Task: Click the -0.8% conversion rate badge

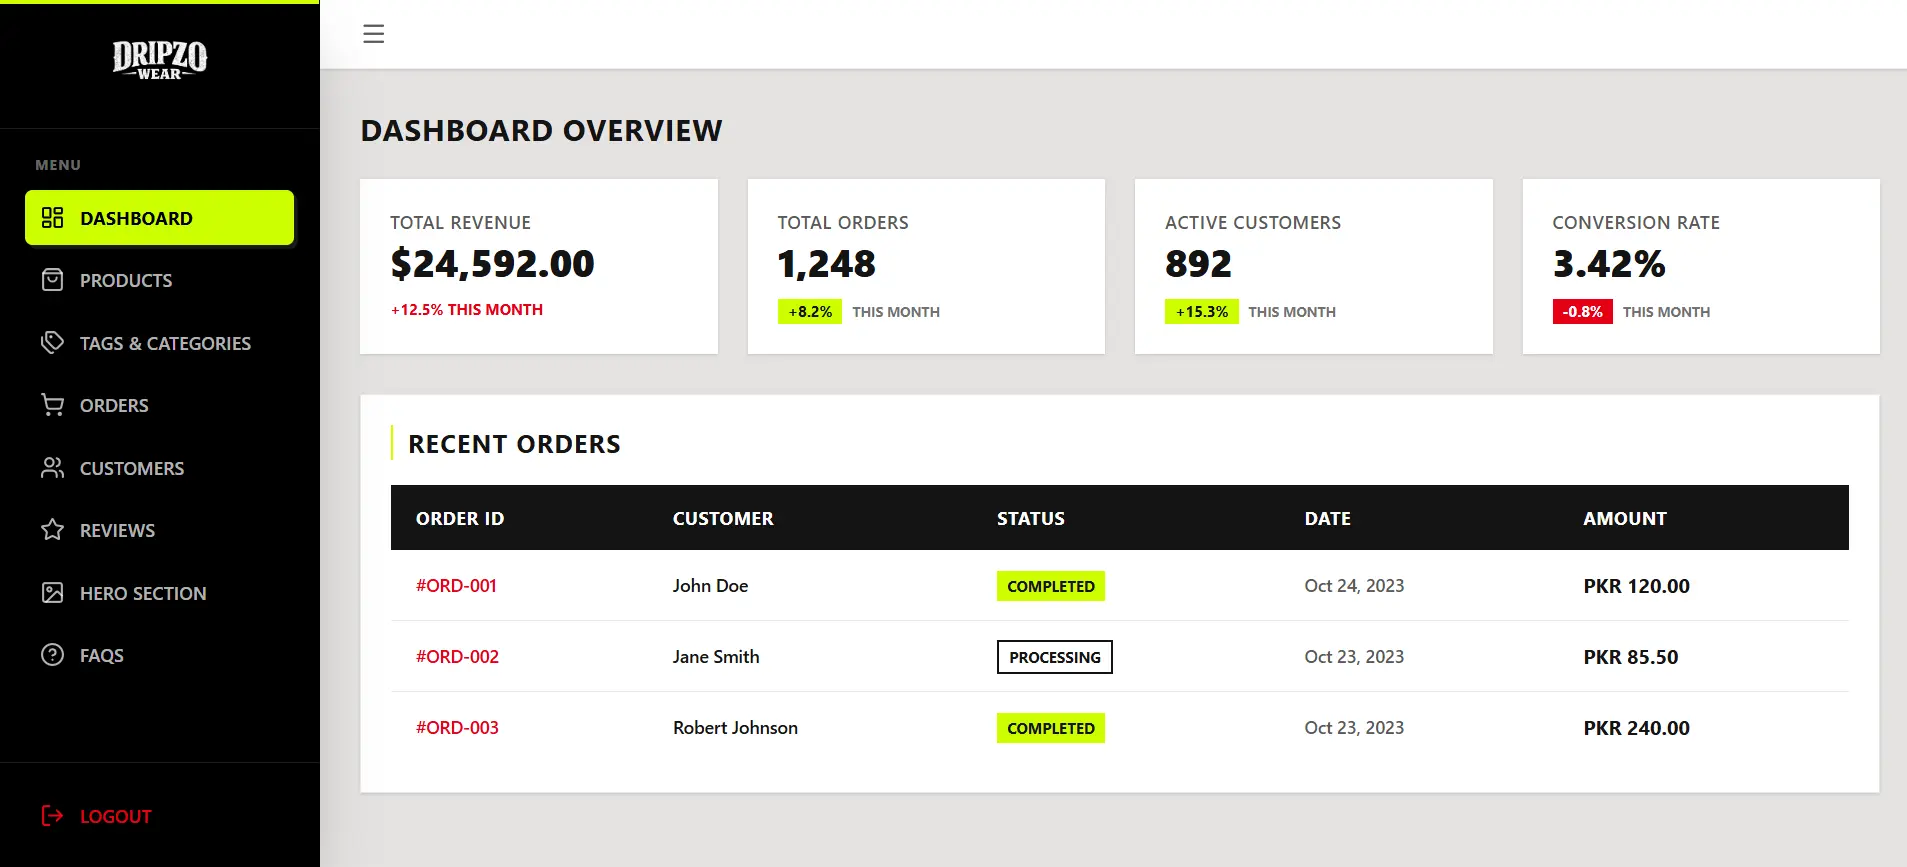Action: click(1582, 312)
